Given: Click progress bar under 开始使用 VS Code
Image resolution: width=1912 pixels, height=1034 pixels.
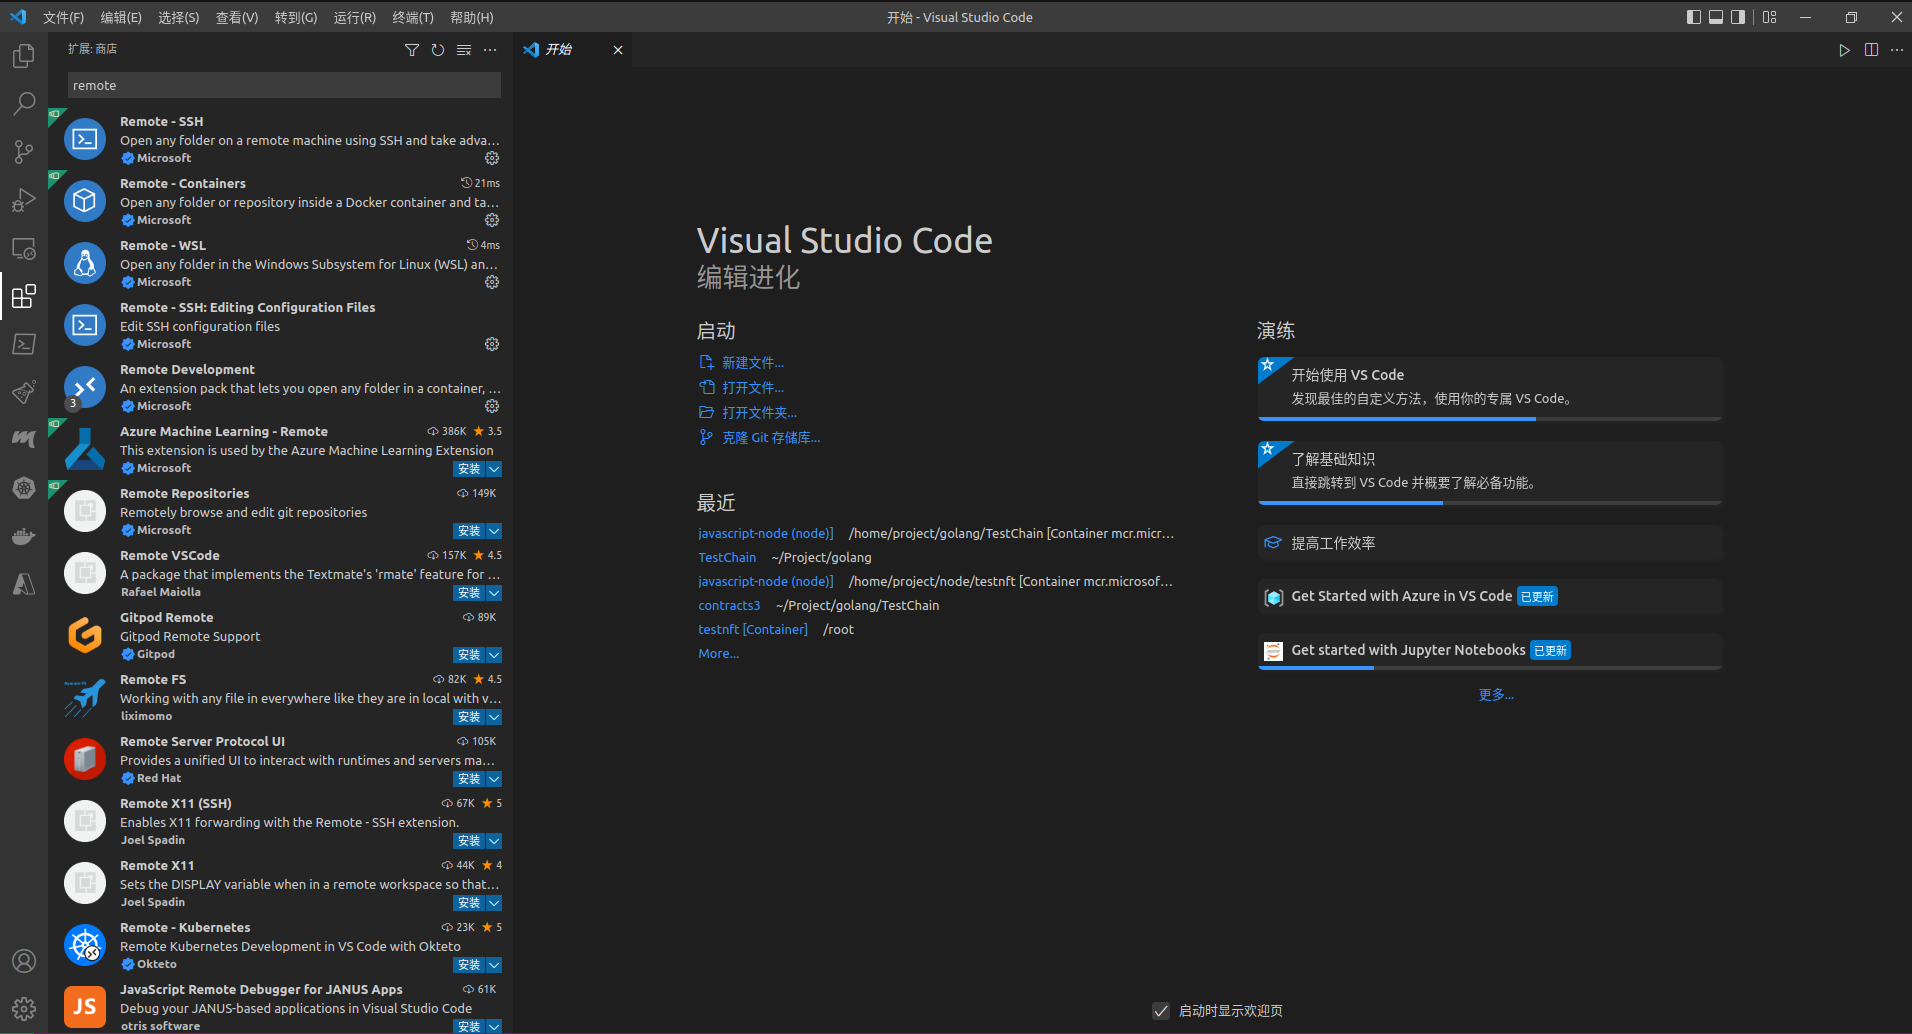Looking at the screenshot, I should click(x=1490, y=419).
